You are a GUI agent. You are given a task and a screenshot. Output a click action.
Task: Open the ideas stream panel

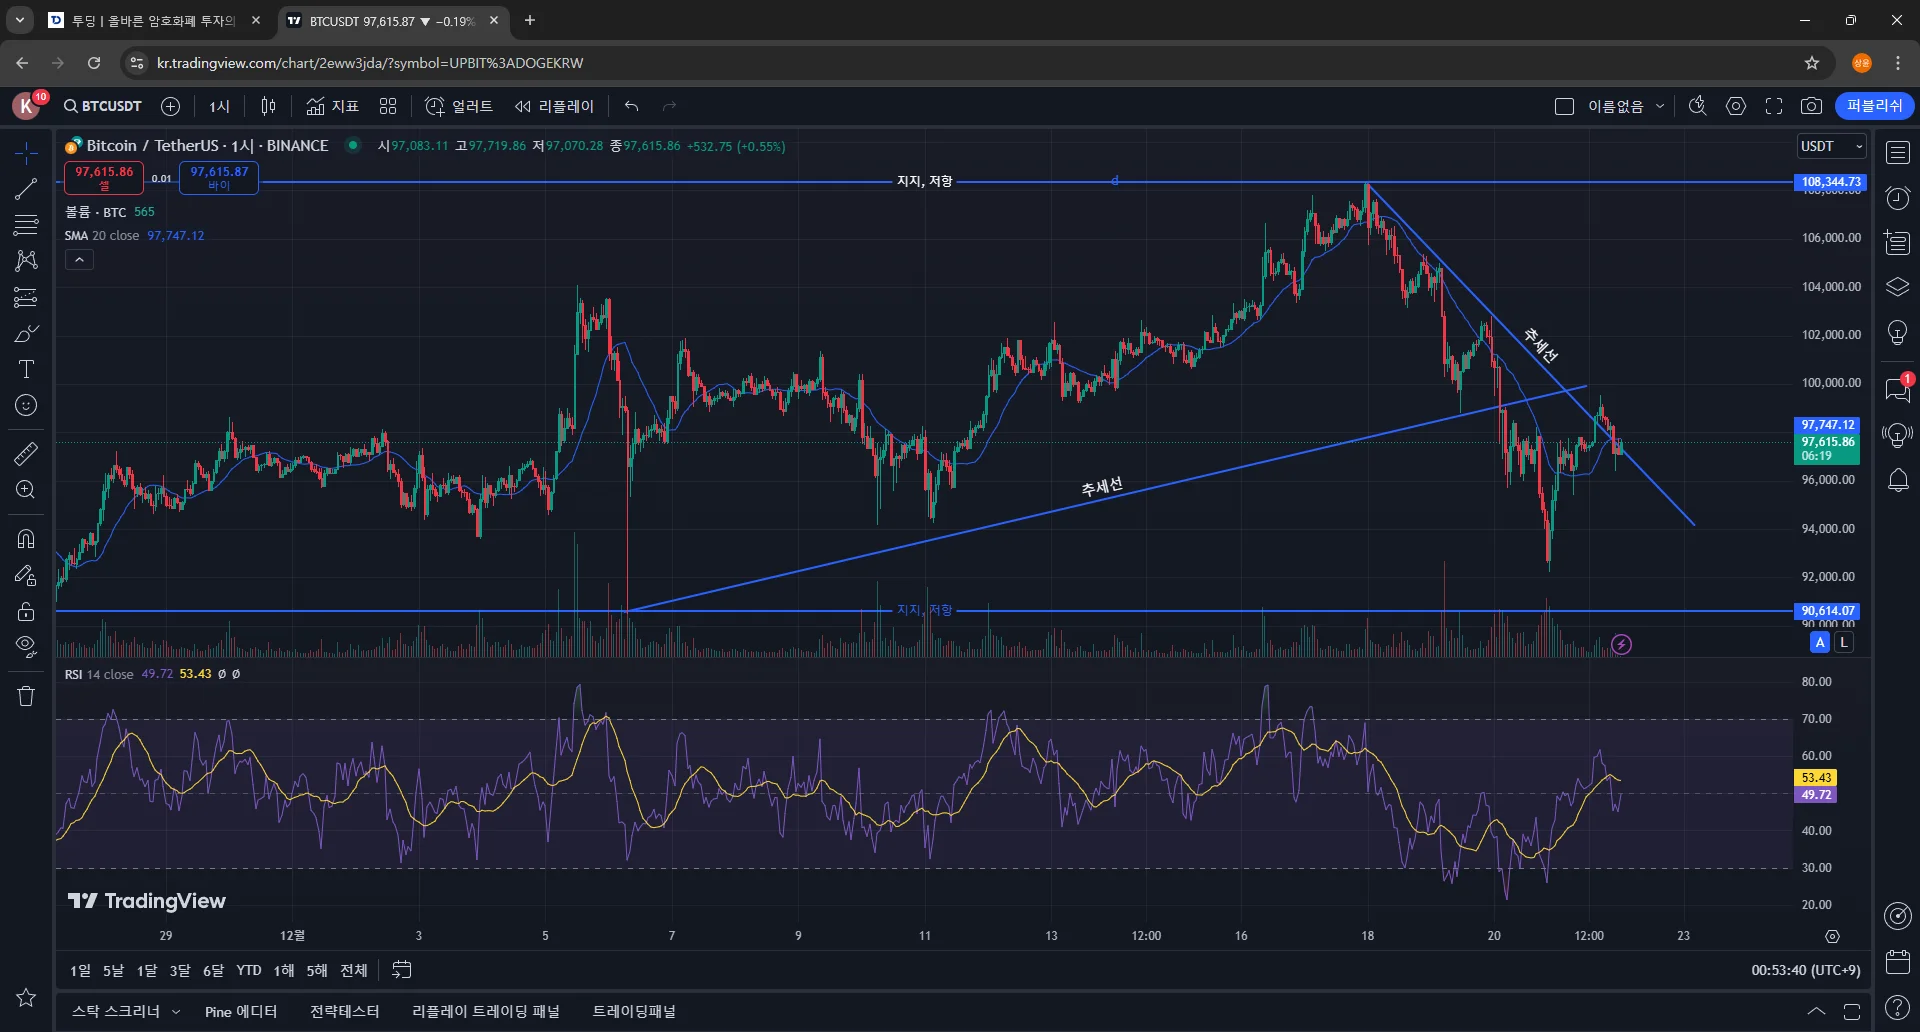1897,435
